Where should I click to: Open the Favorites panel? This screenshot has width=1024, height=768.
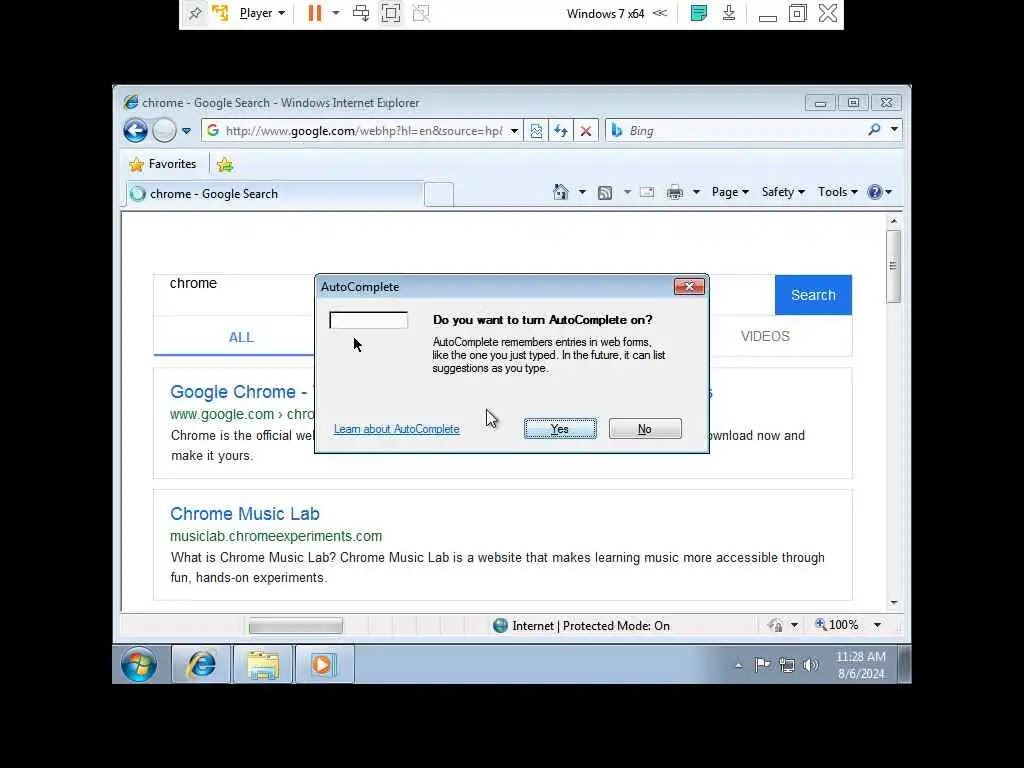click(x=163, y=164)
